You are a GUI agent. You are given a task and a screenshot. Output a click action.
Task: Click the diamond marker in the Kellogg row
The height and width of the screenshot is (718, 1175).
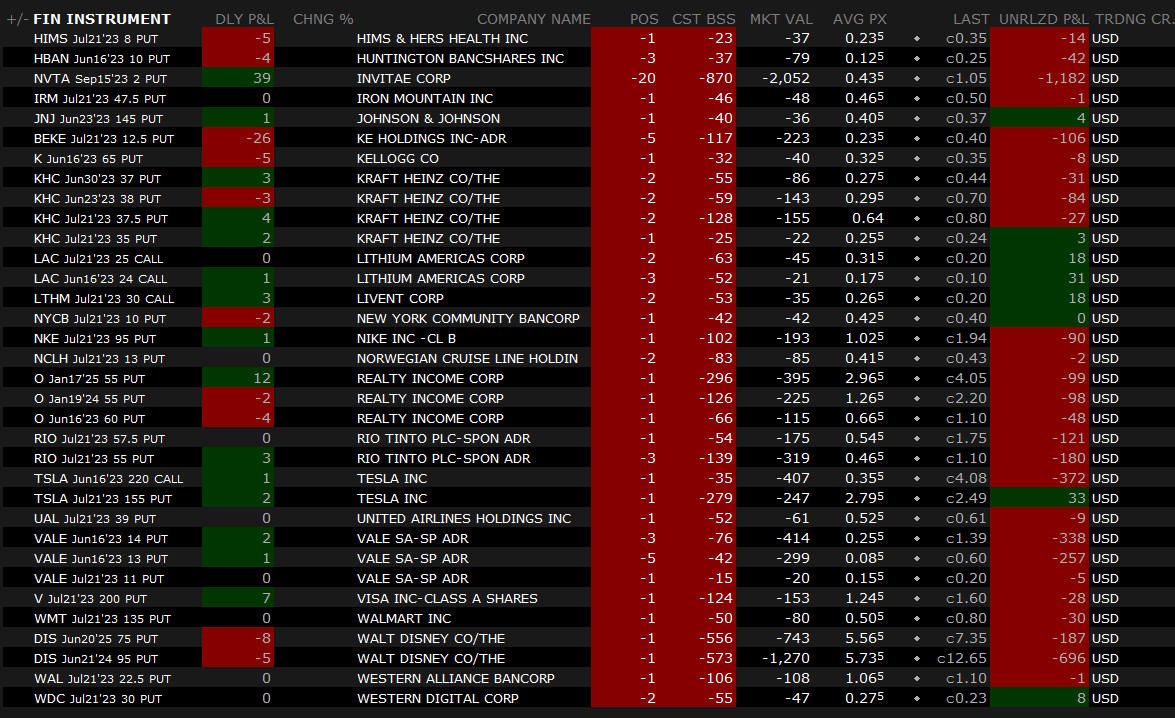click(x=916, y=159)
